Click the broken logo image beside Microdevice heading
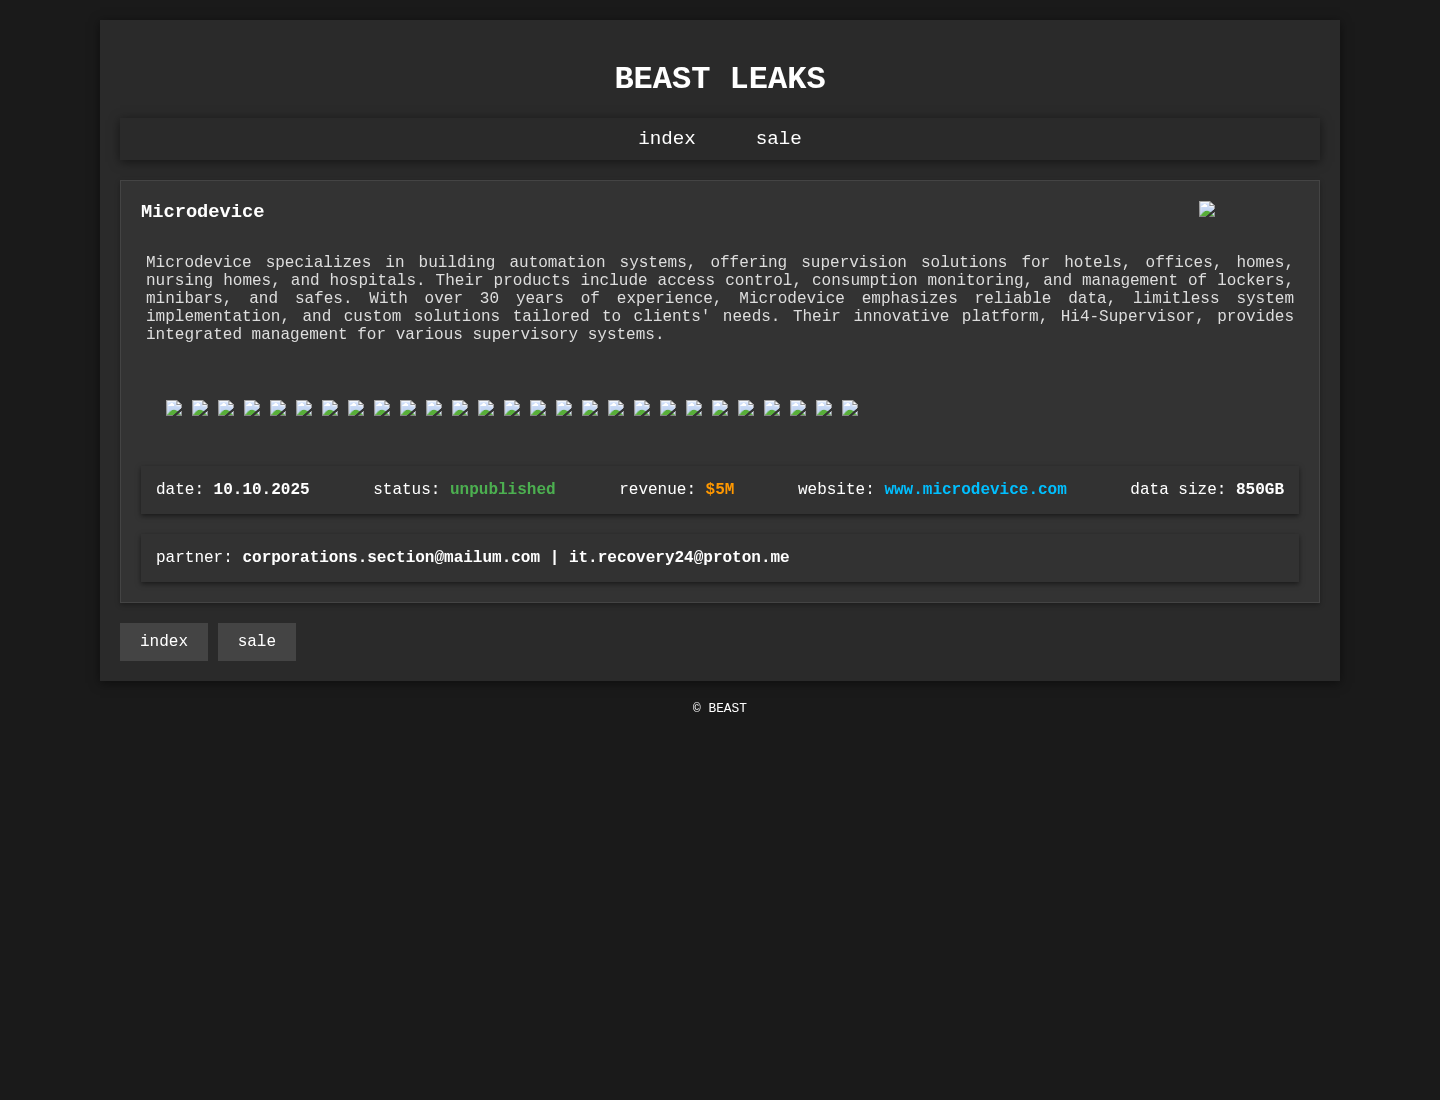Viewport: 1440px width, 1100px height. 1207,209
